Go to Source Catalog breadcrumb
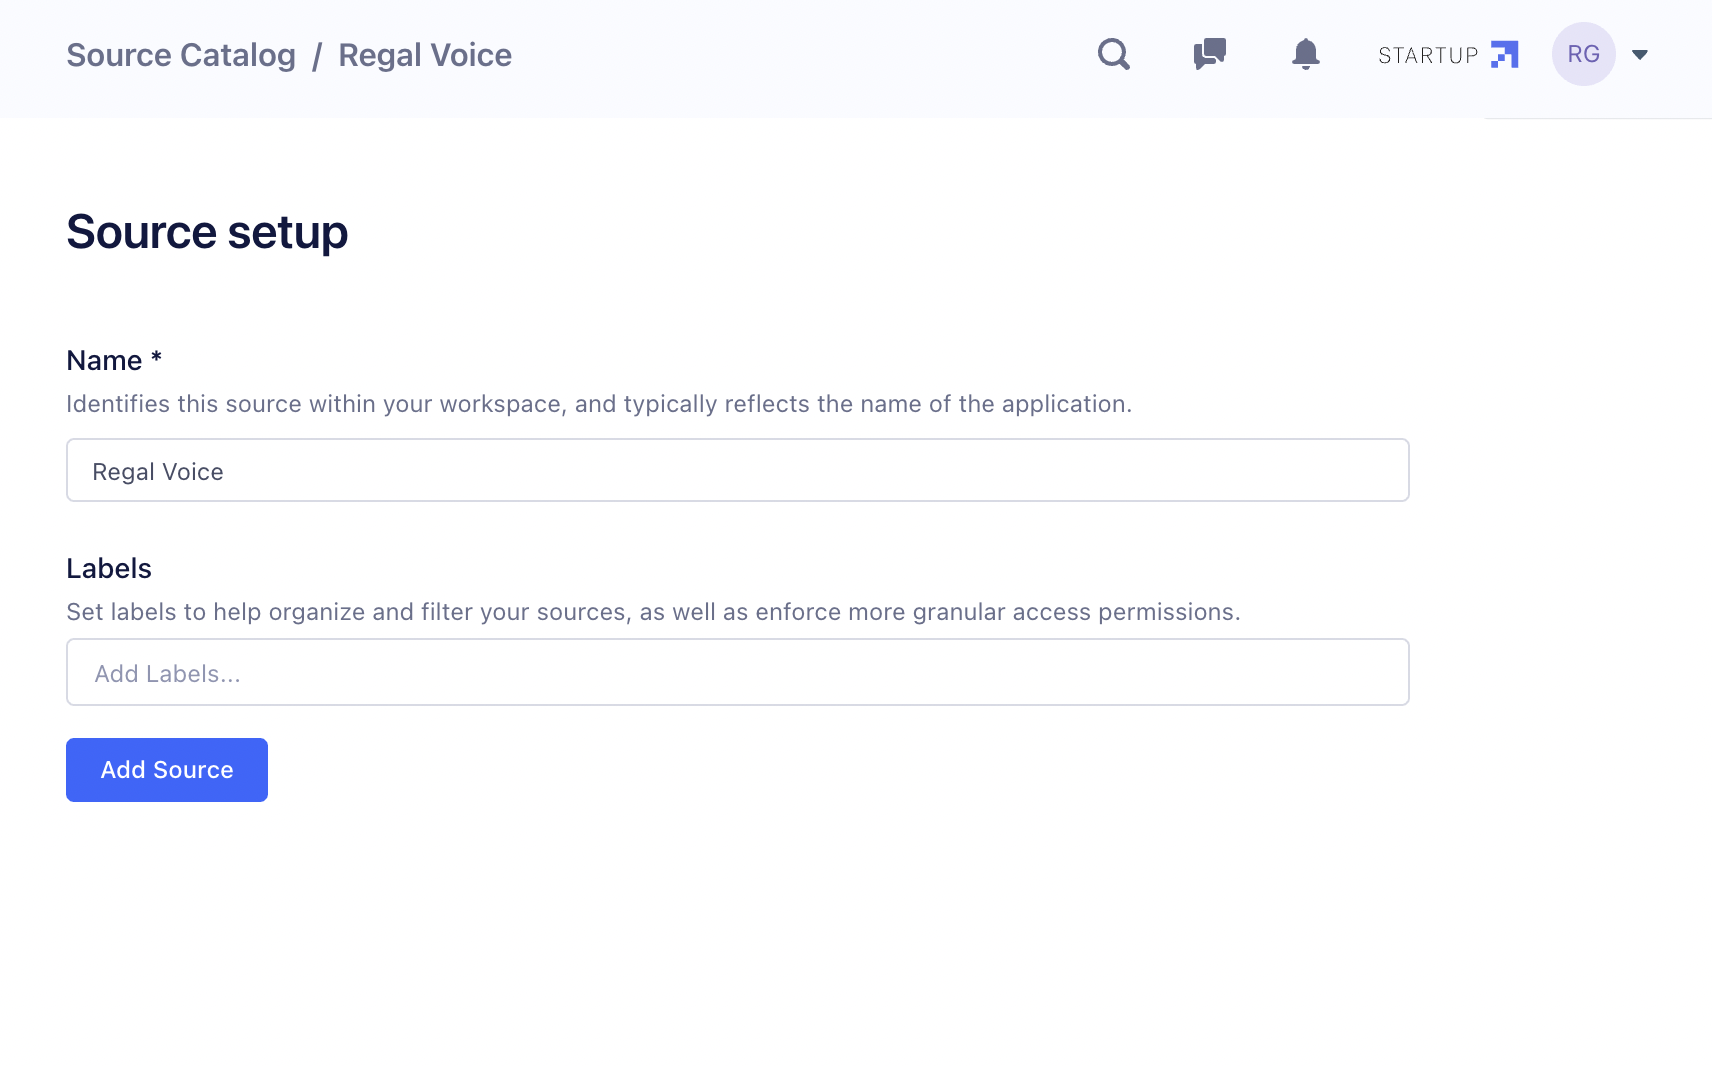The image size is (1712, 1066). pyautogui.click(x=181, y=55)
